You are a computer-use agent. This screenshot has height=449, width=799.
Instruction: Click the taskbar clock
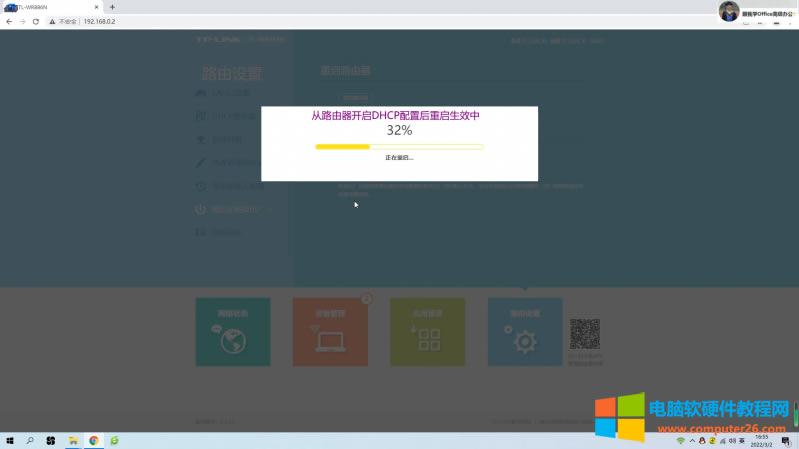[761, 441]
